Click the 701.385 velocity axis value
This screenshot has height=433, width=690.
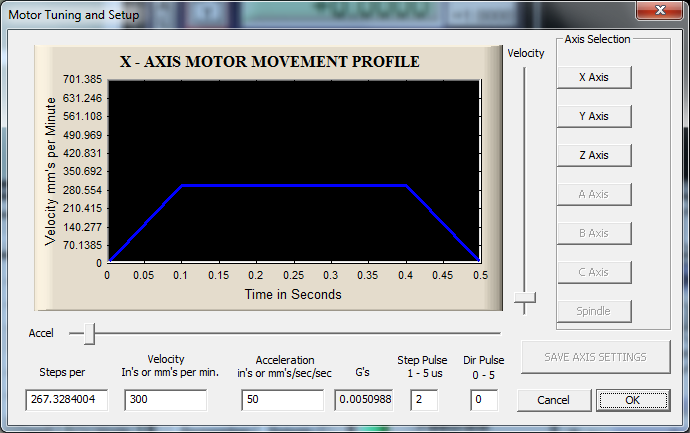coord(82,79)
